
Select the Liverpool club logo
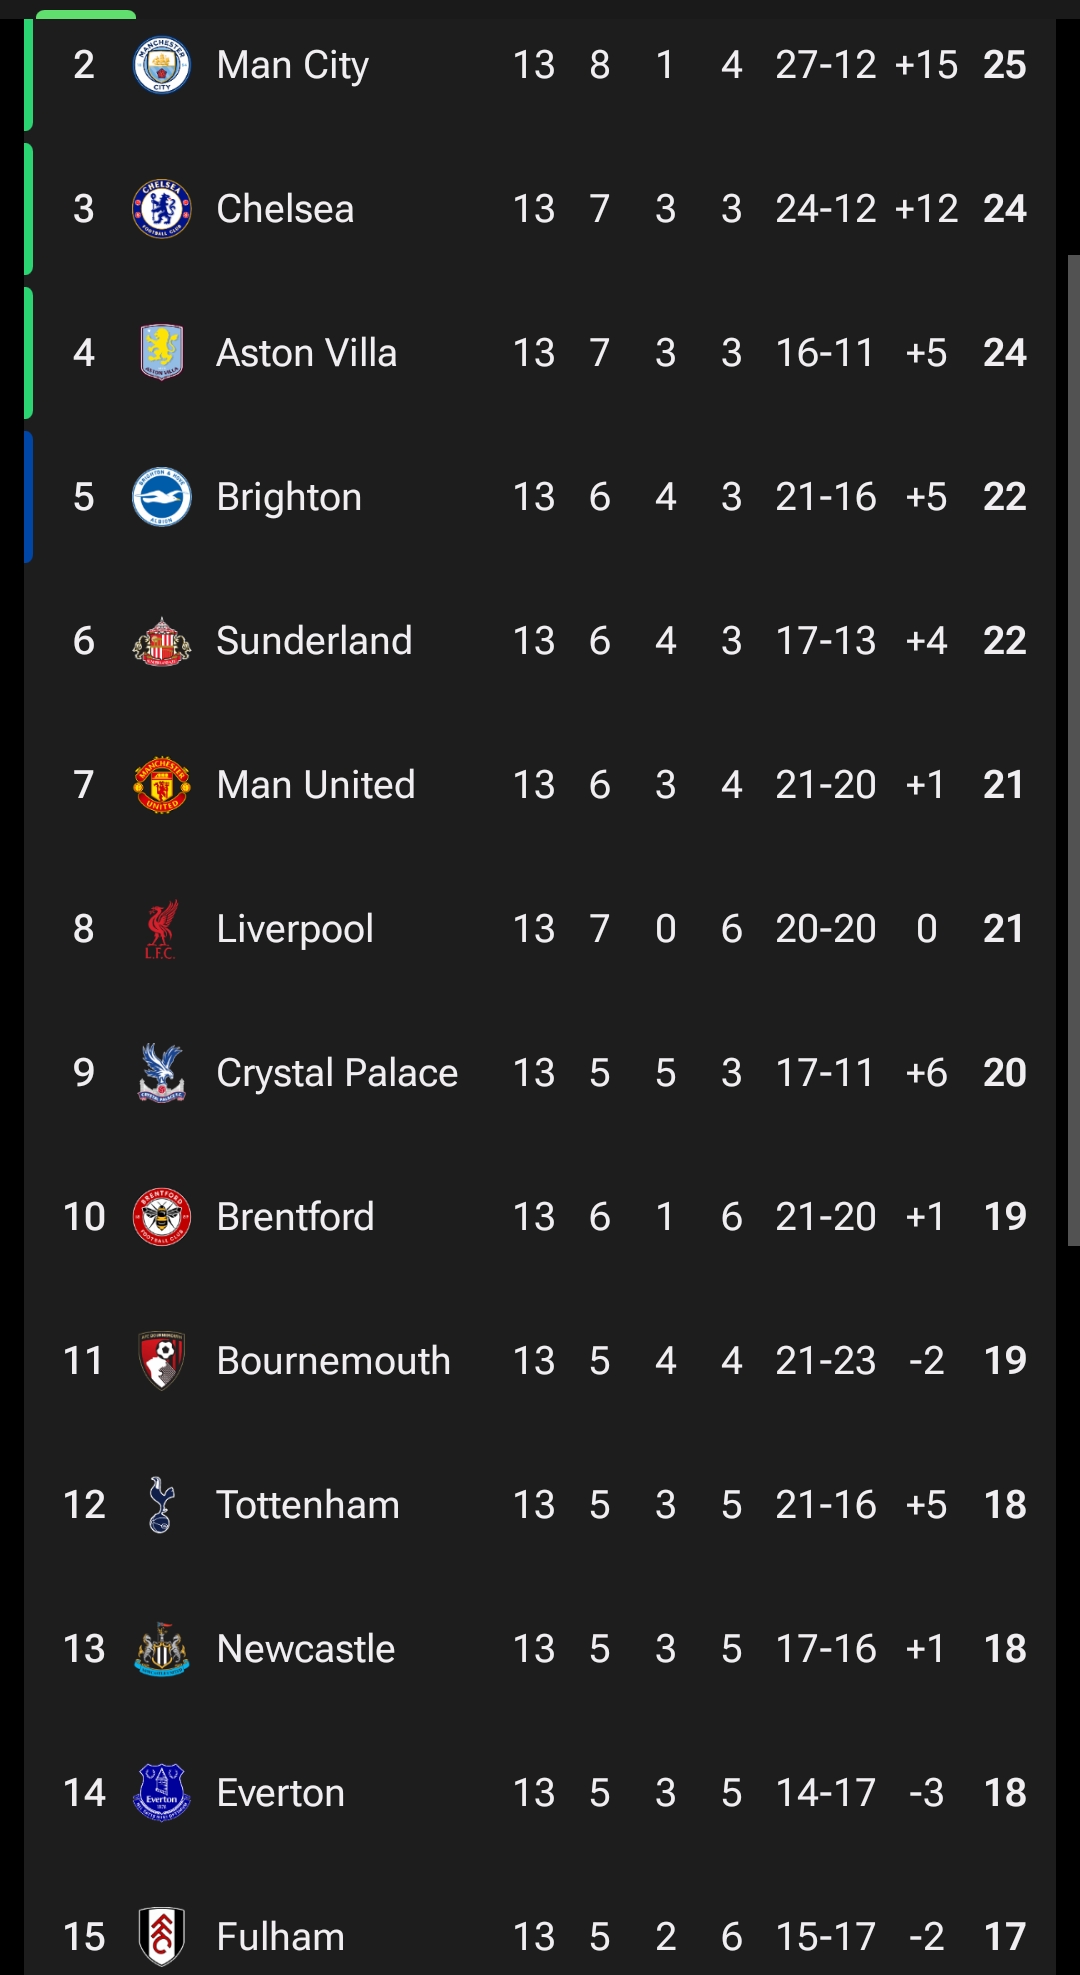click(x=161, y=929)
